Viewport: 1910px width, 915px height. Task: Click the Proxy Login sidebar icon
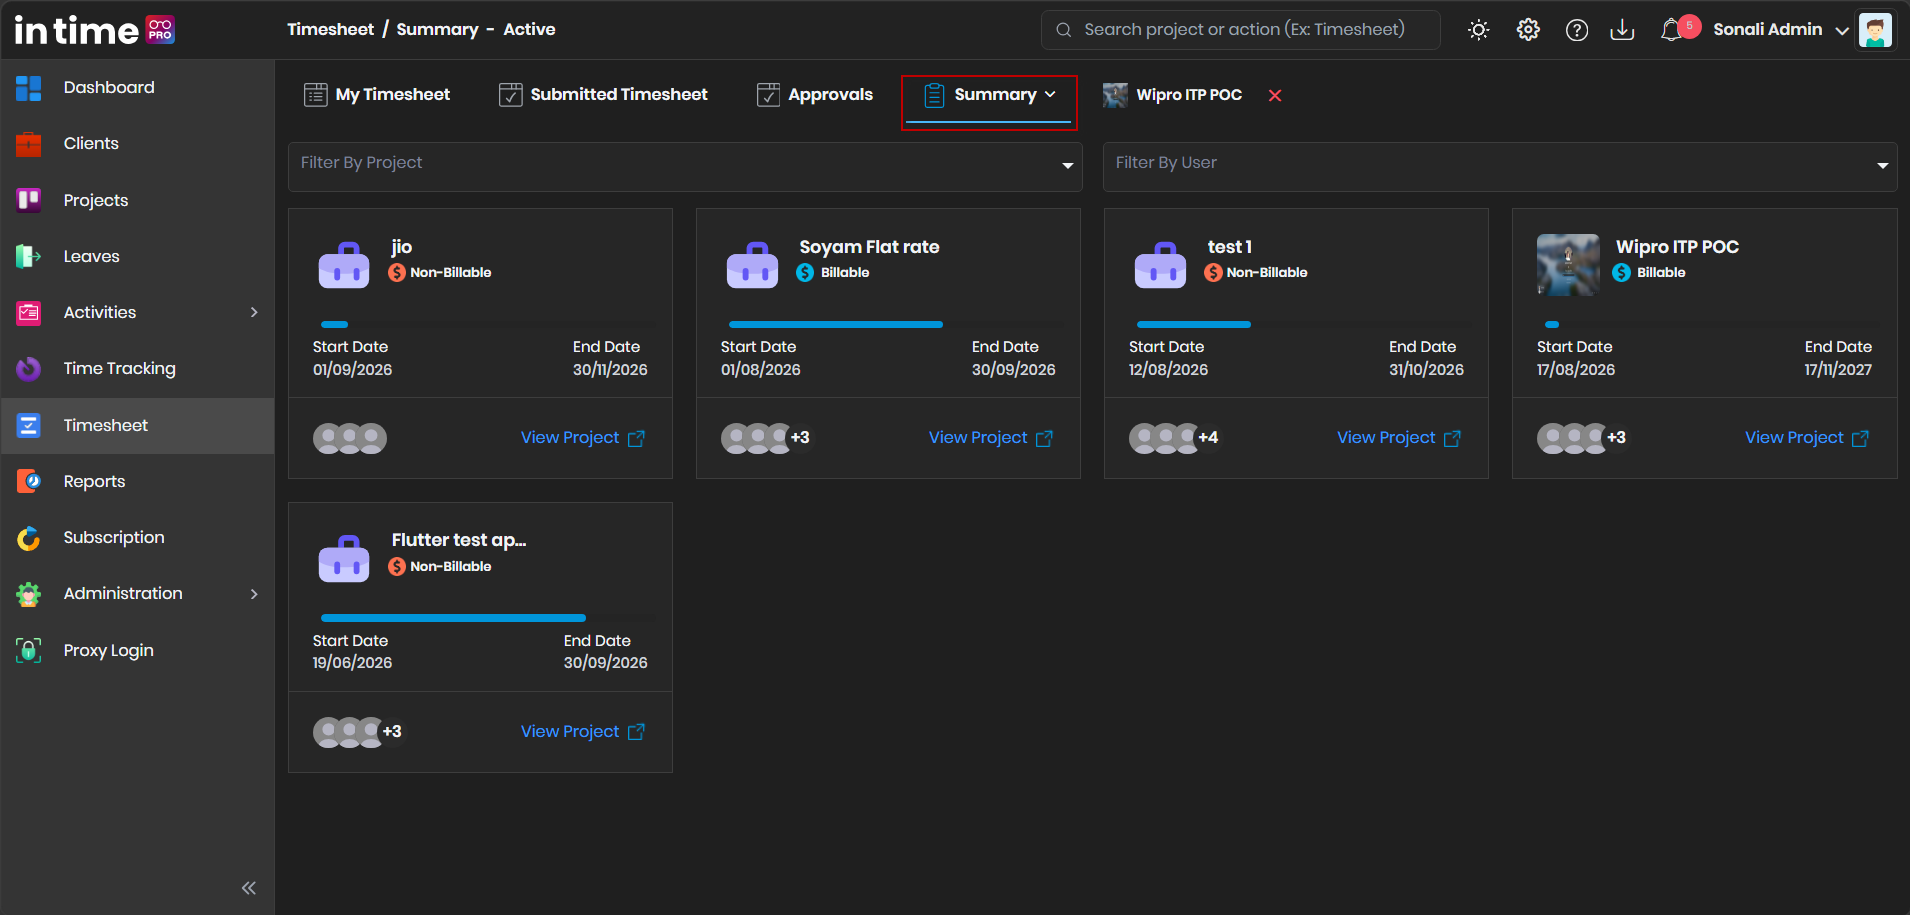click(x=29, y=650)
